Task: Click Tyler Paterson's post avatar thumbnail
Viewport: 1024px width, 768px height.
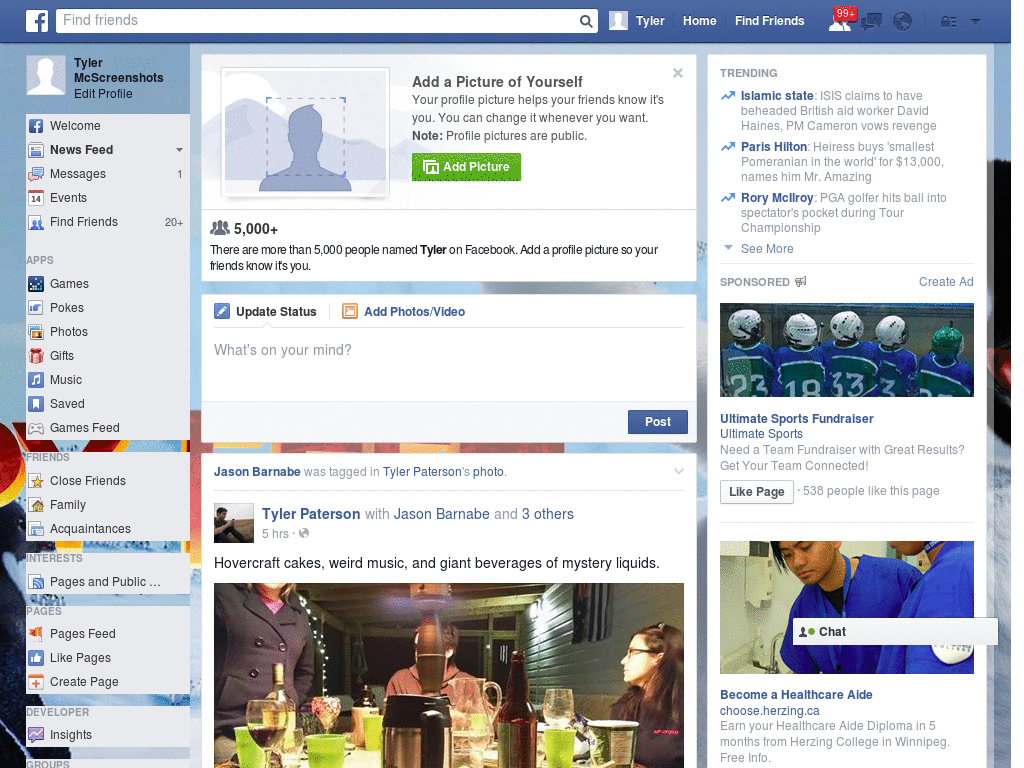Action: point(234,523)
